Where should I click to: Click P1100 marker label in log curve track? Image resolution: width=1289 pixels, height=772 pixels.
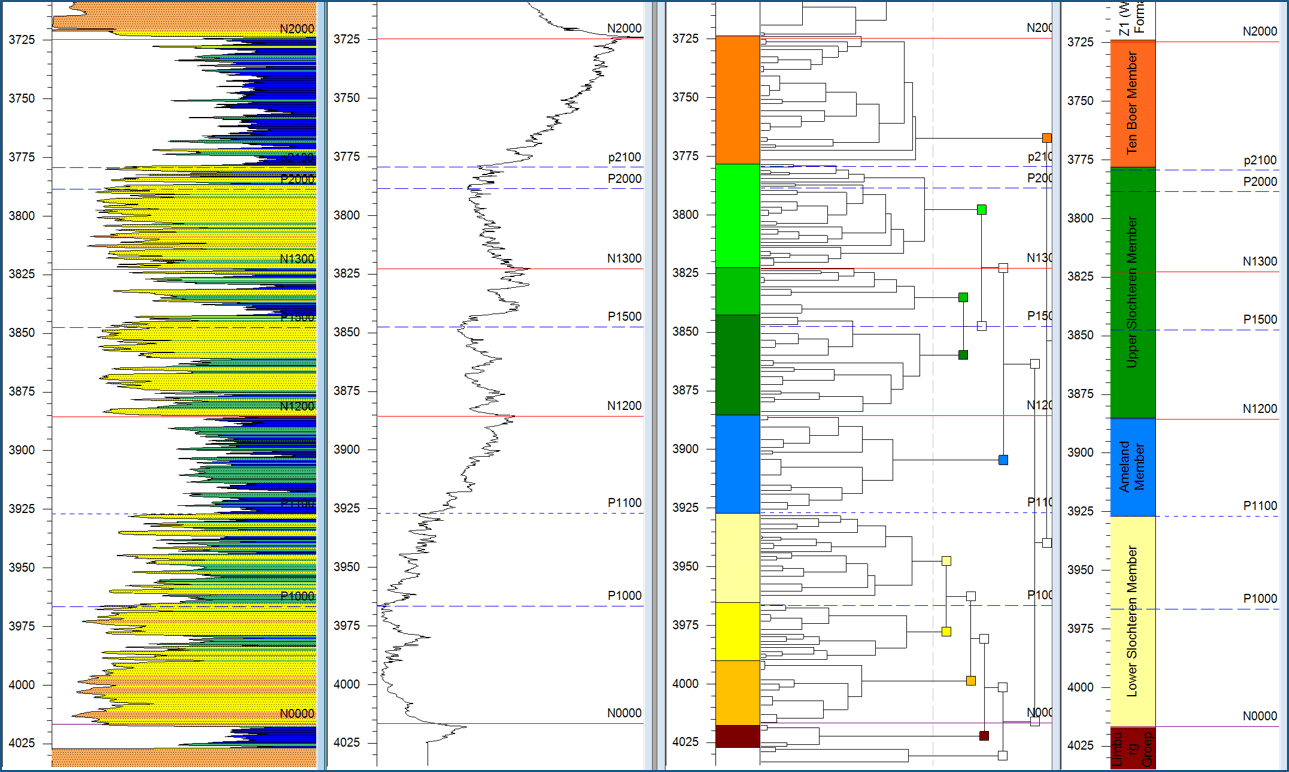click(x=624, y=503)
